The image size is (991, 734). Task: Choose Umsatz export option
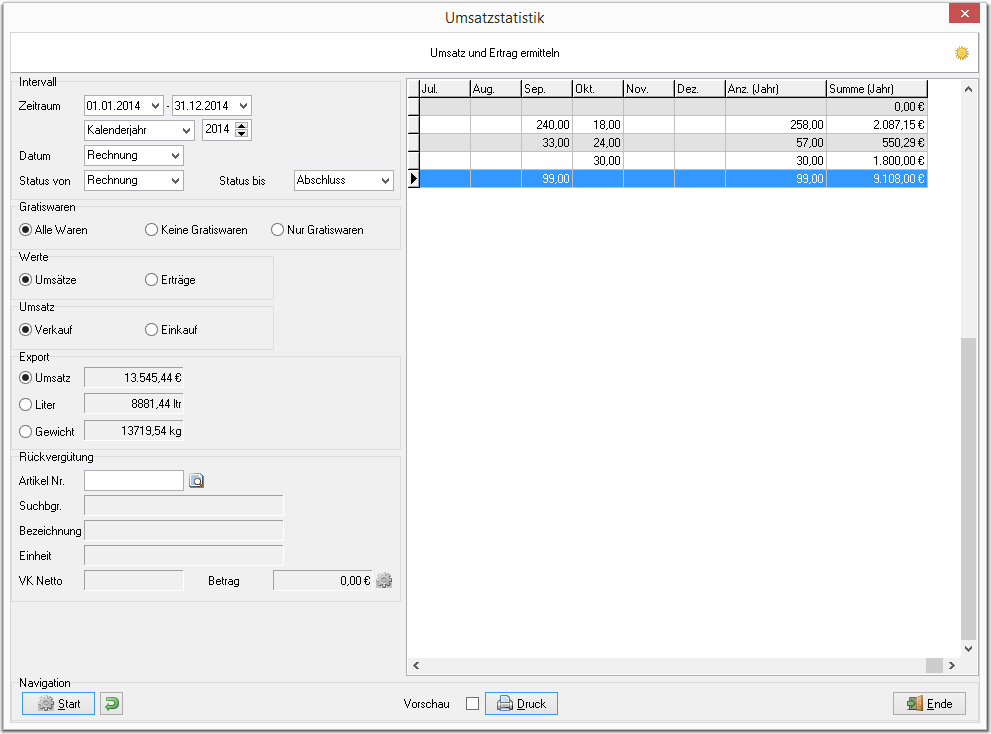(25, 378)
